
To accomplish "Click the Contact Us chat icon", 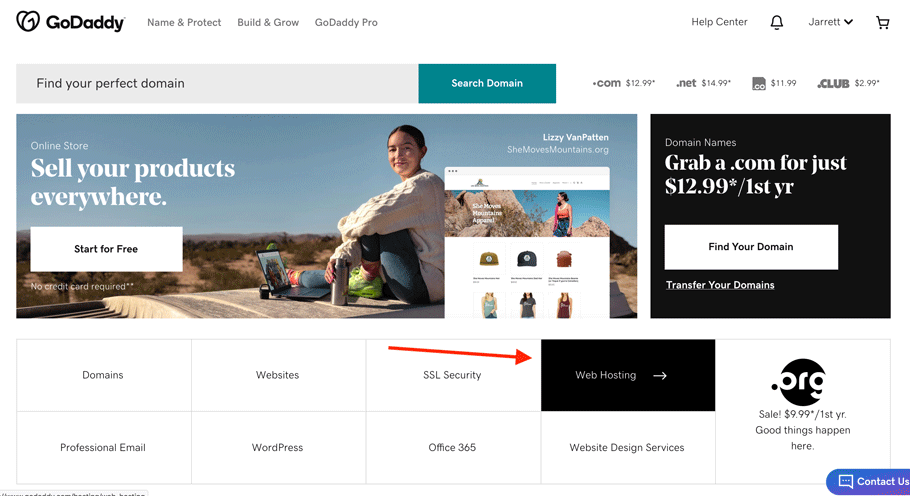I will (x=846, y=481).
